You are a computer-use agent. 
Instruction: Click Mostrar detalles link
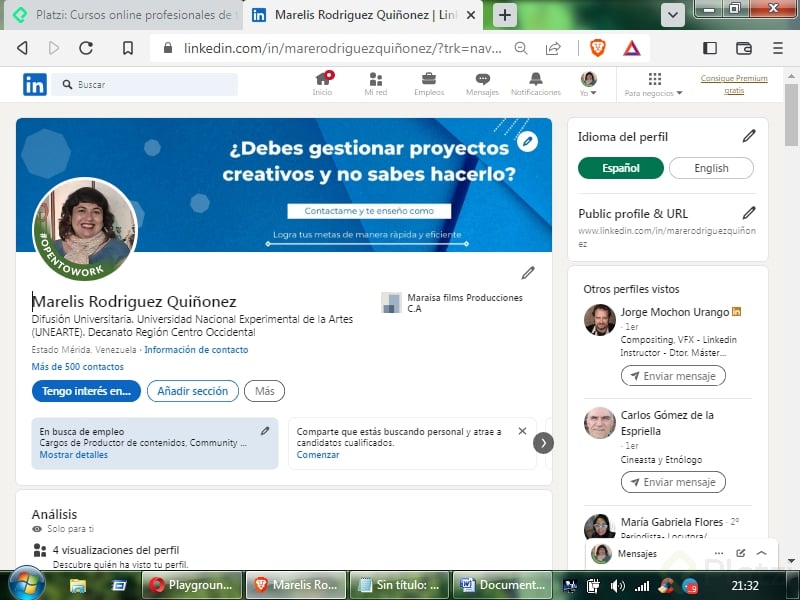[x=73, y=455]
